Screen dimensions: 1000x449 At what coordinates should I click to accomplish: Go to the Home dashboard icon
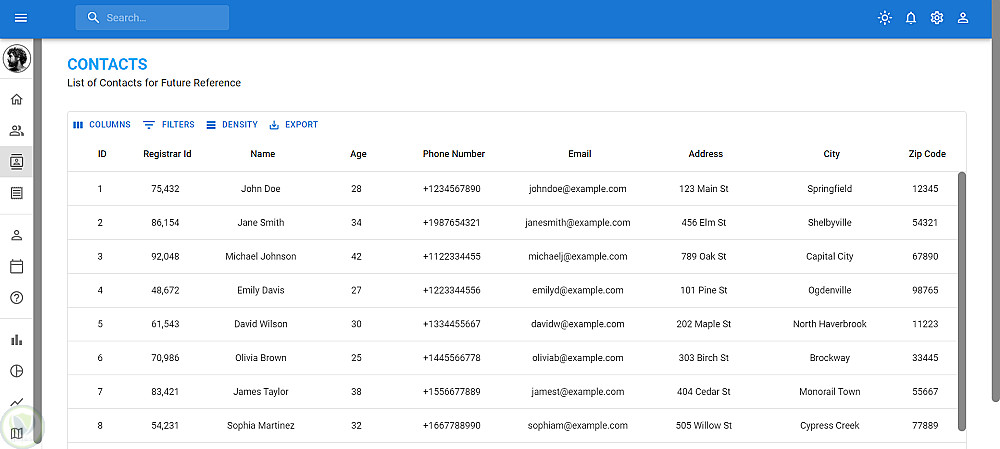16,99
